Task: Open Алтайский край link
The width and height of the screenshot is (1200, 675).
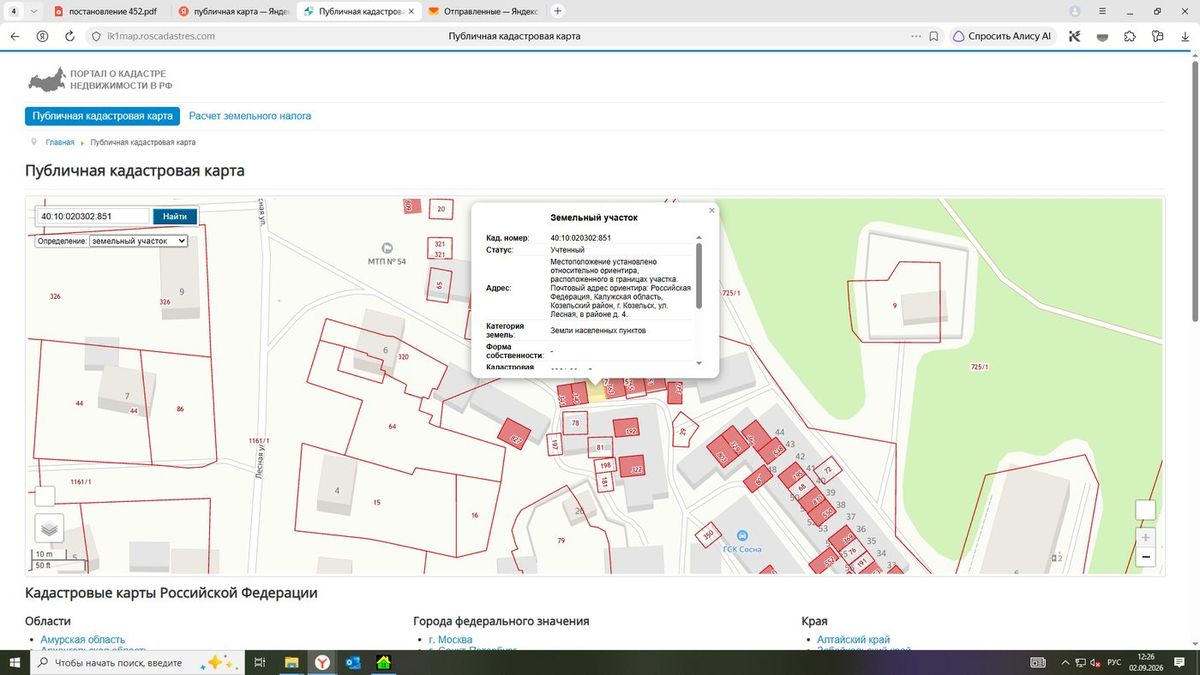Action: pyautogui.click(x=853, y=640)
